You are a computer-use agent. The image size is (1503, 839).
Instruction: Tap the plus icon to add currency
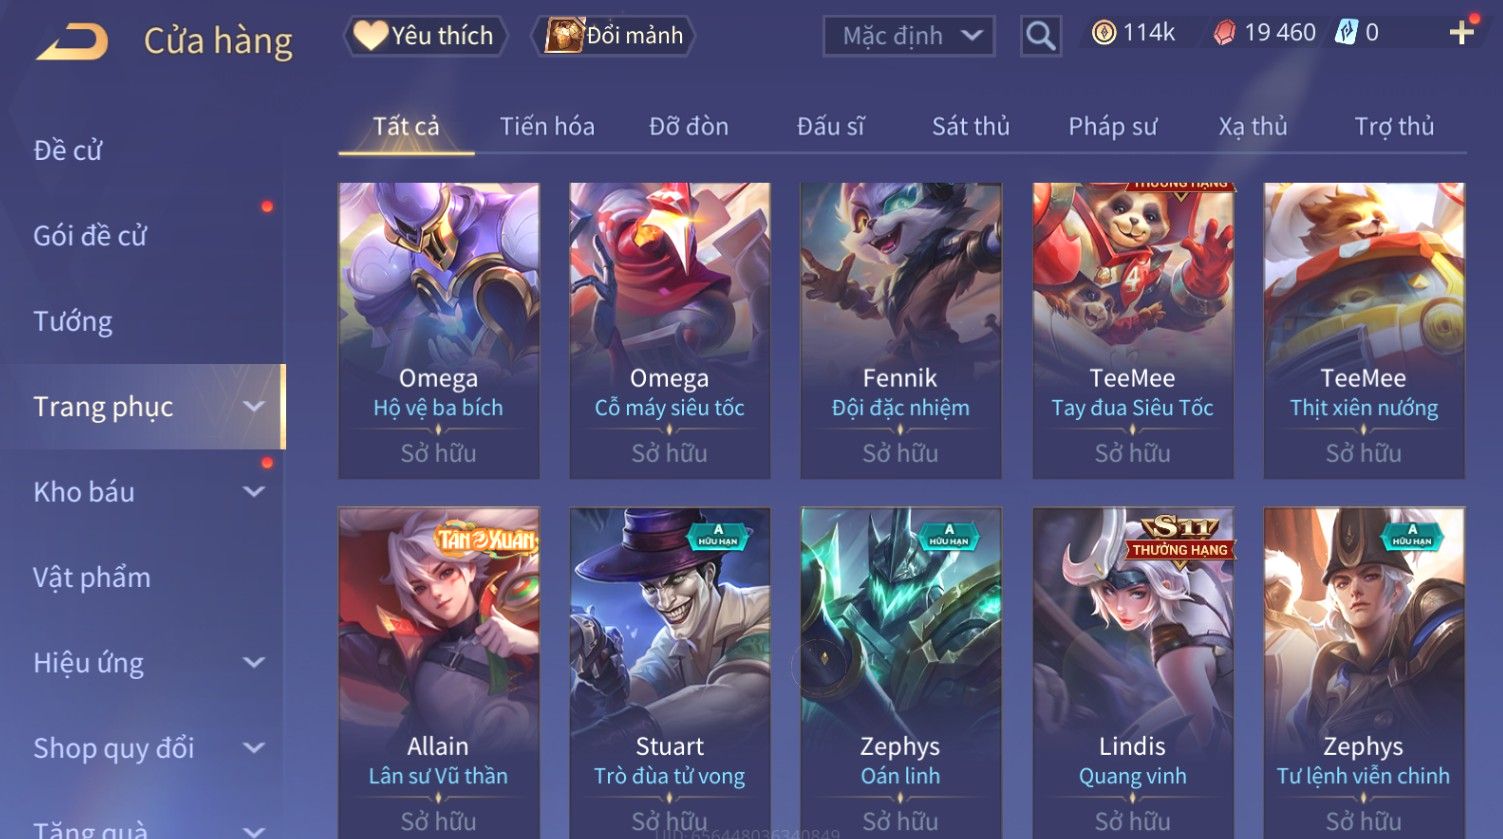1461,33
